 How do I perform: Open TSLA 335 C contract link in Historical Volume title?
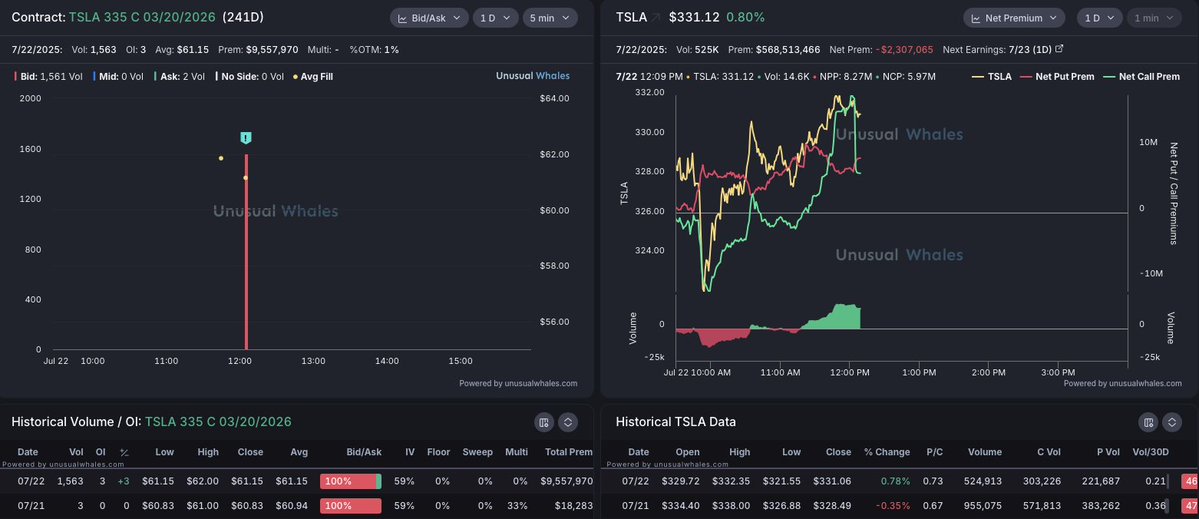click(x=218, y=422)
